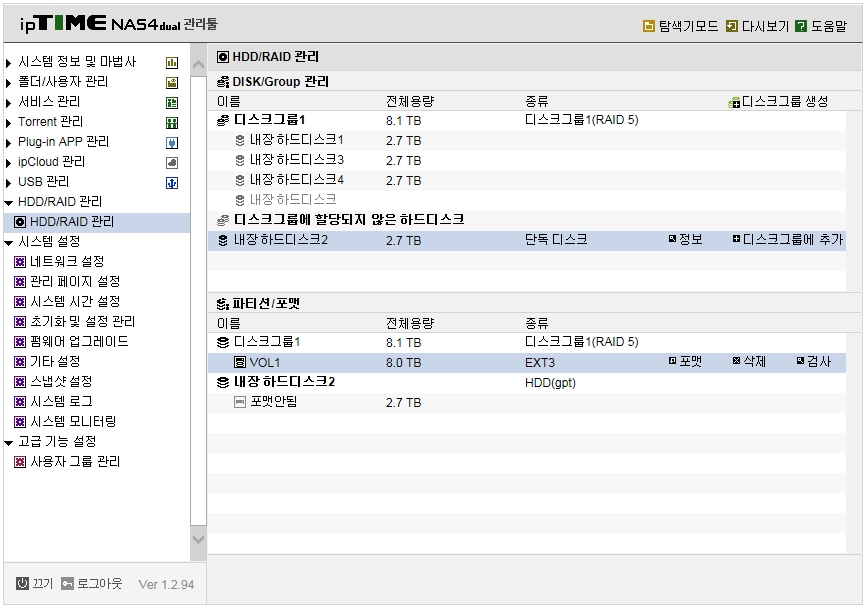Open the 도움말 help link
The width and height of the screenshot is (867, 609).
click(821, 26)
